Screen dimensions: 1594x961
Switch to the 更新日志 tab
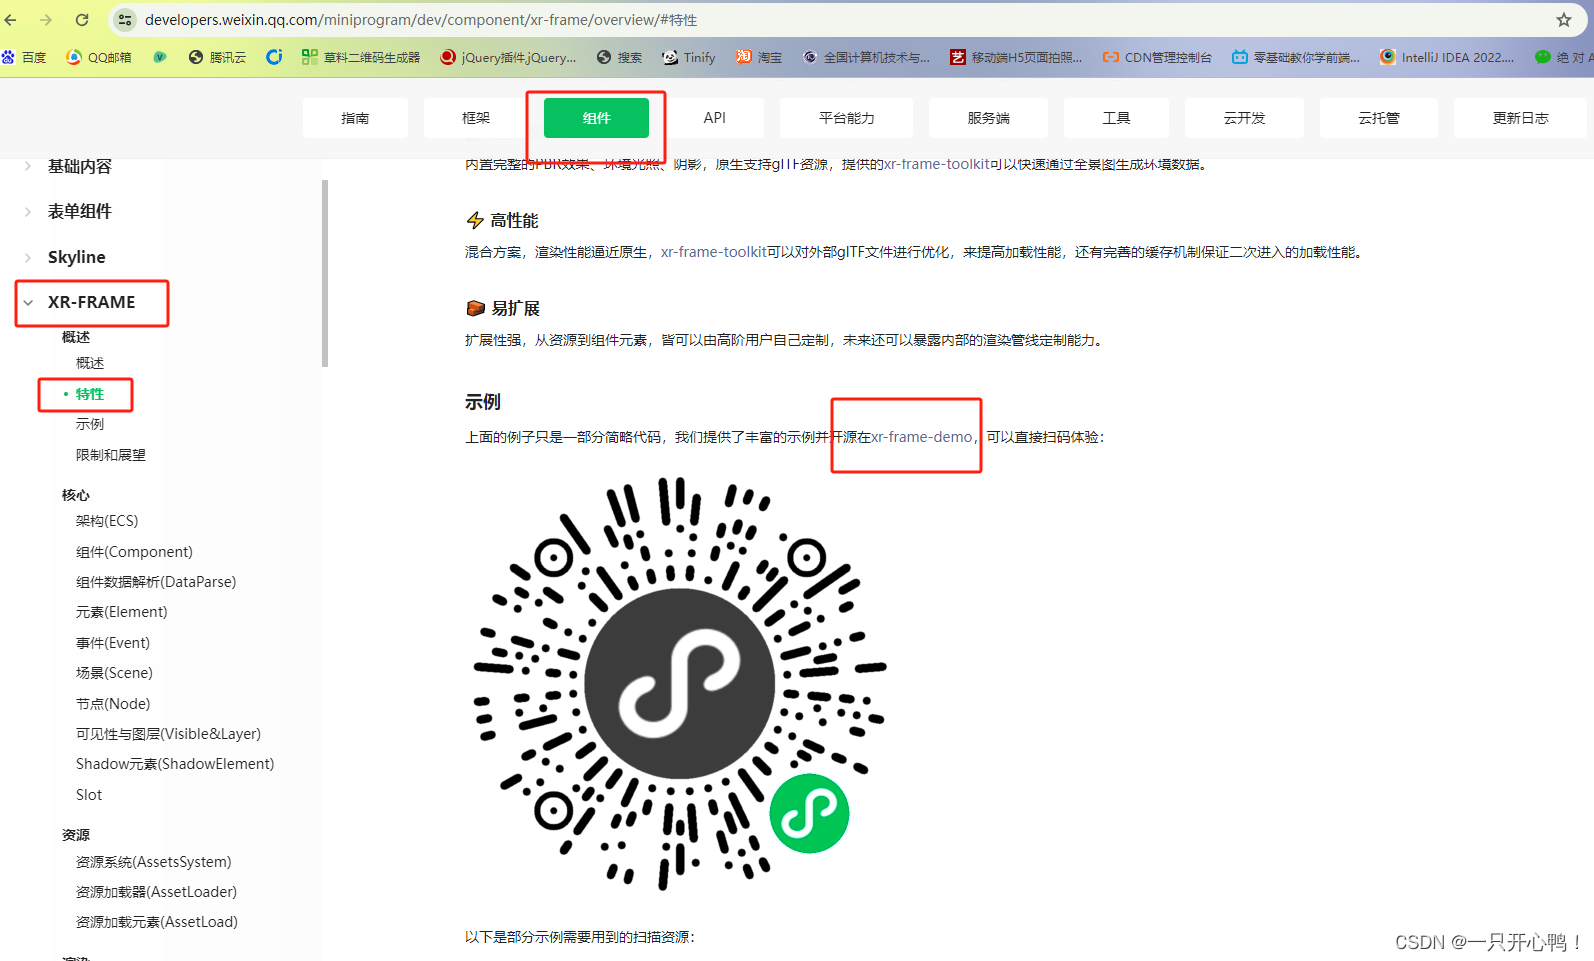[x=1520, y=118]
